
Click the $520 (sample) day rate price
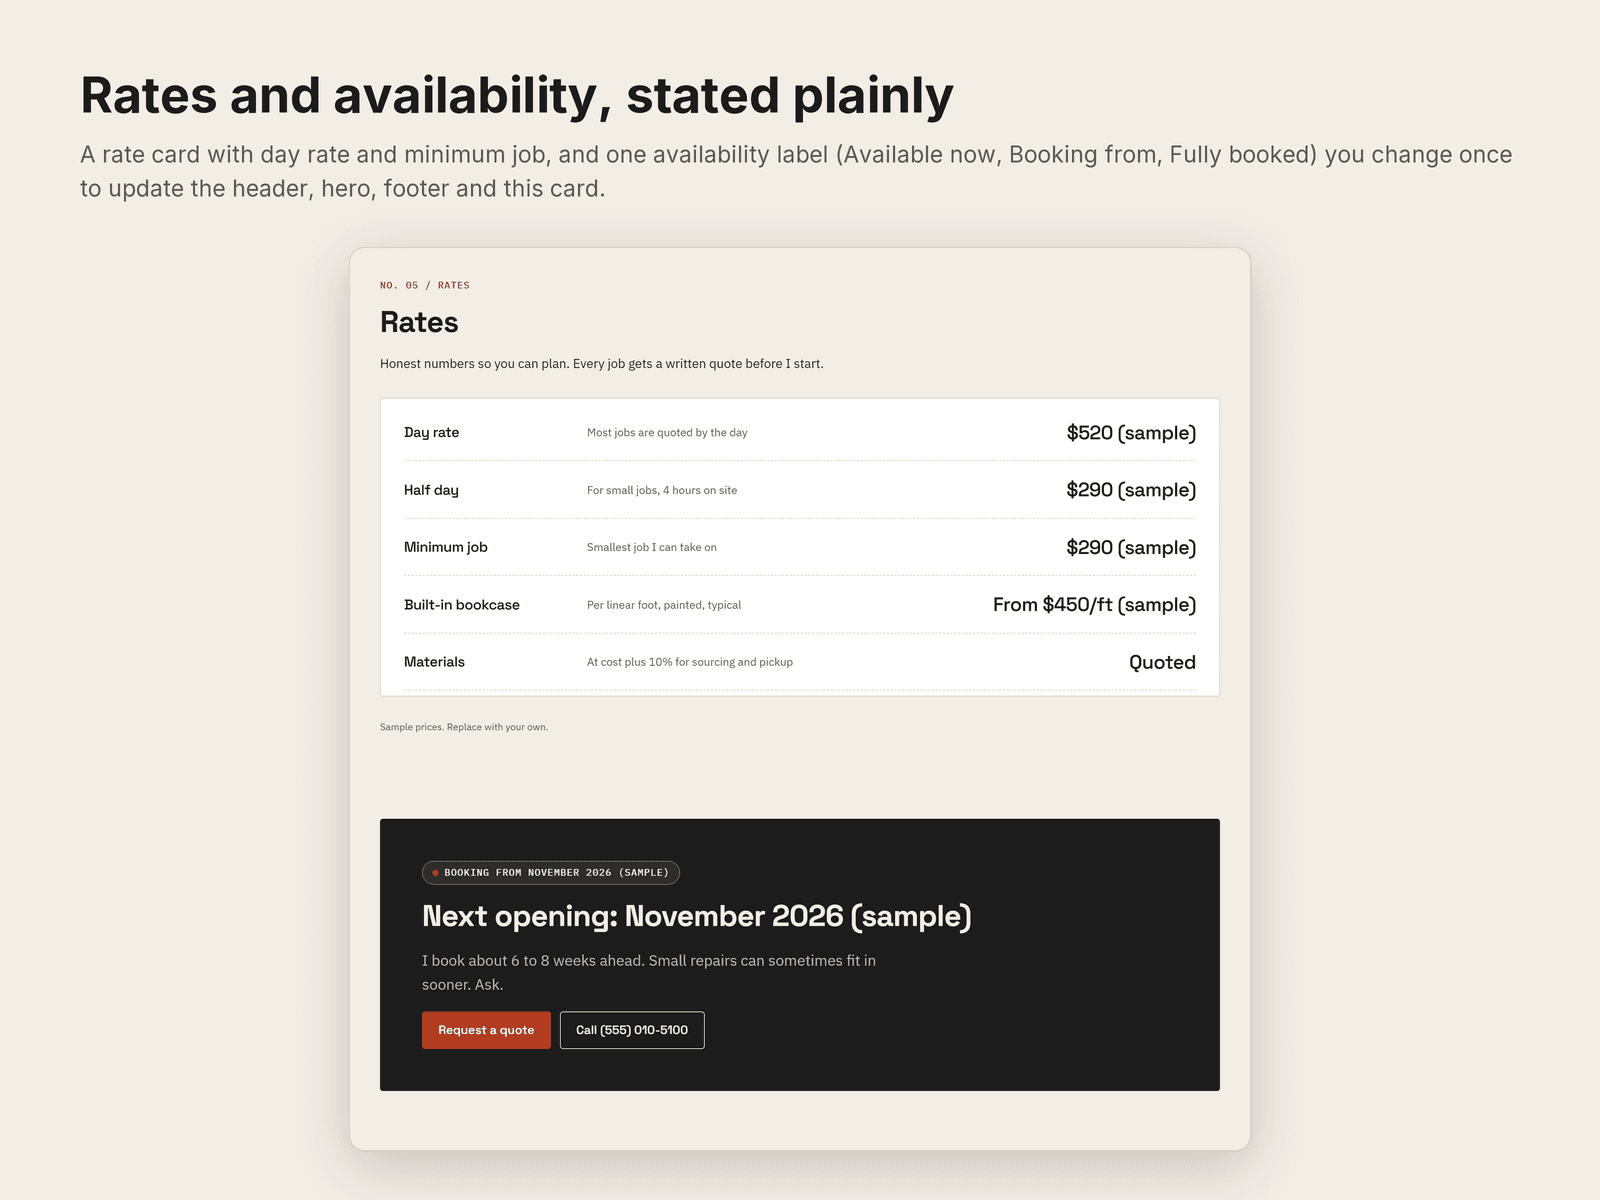pyautogui.click(x=1131, y=433)
